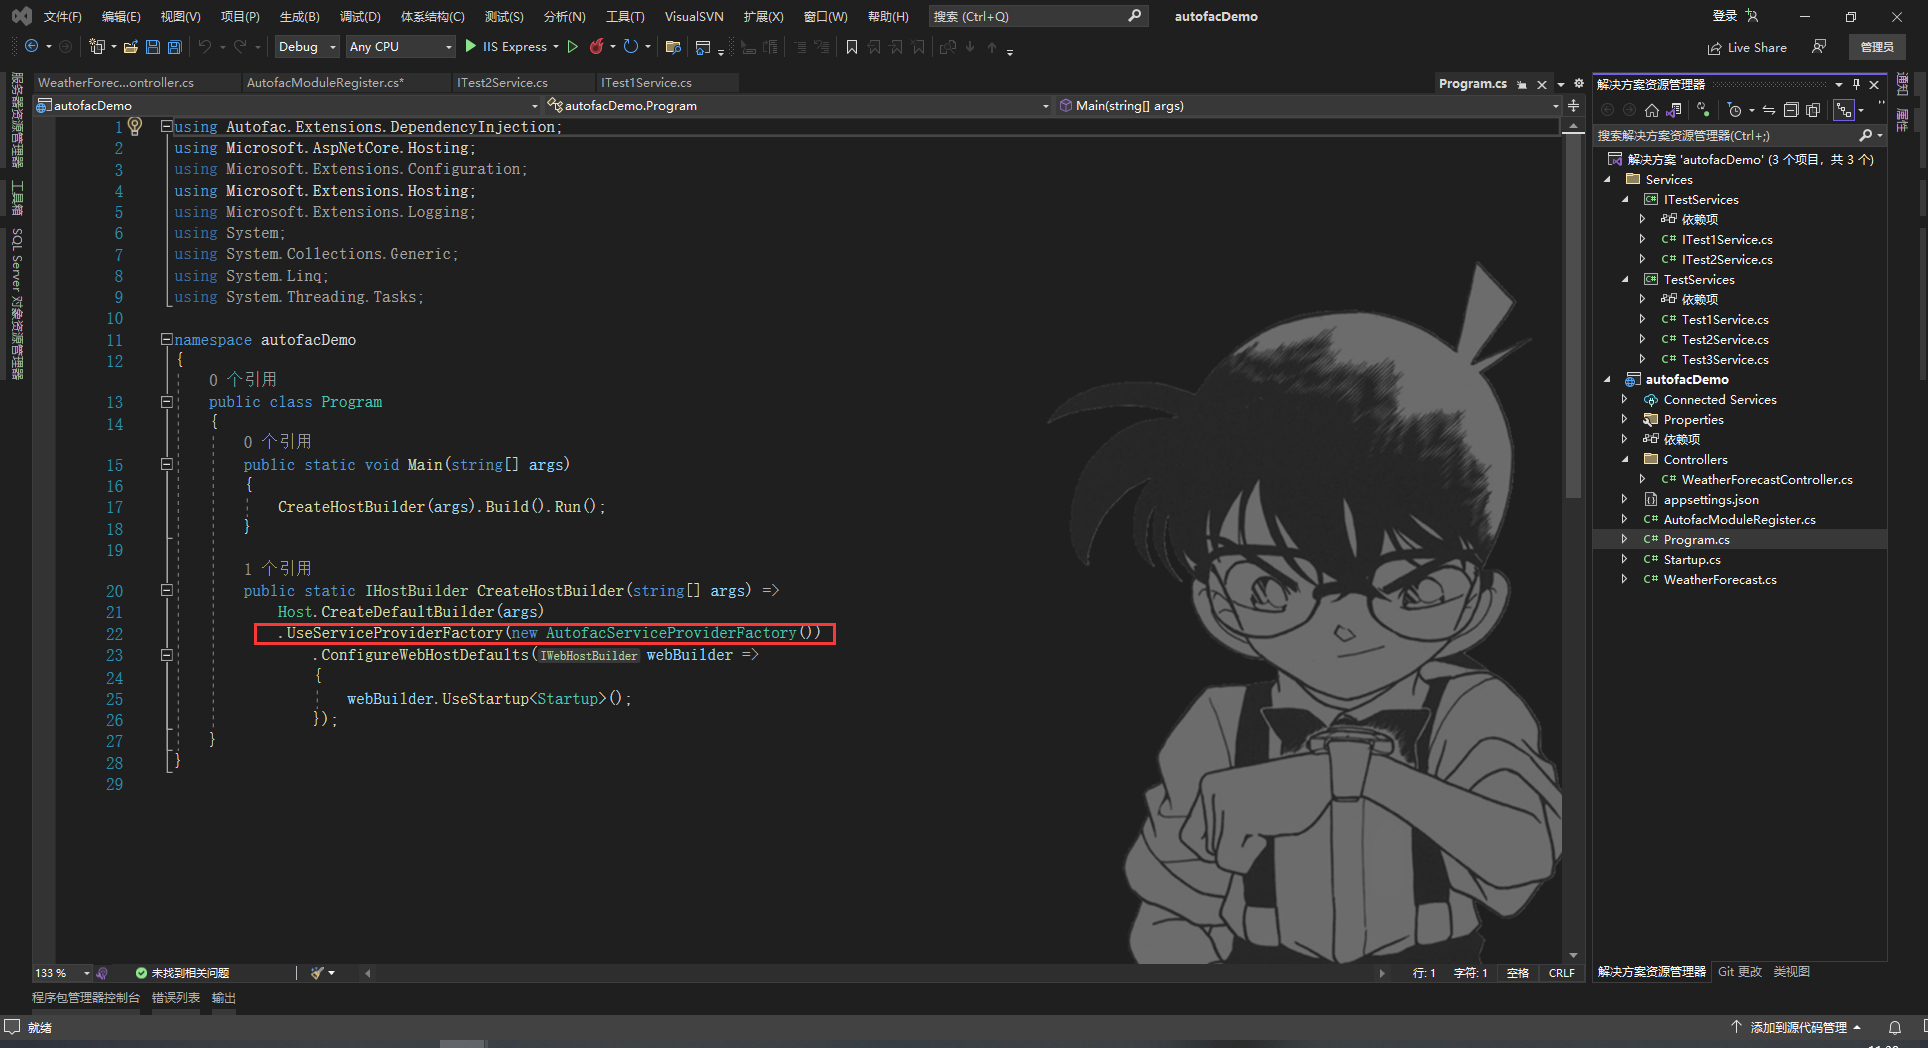Click the Find in Files folder icon
The height and width of the screenshot is (1048, 1928).
click(673, 47)
